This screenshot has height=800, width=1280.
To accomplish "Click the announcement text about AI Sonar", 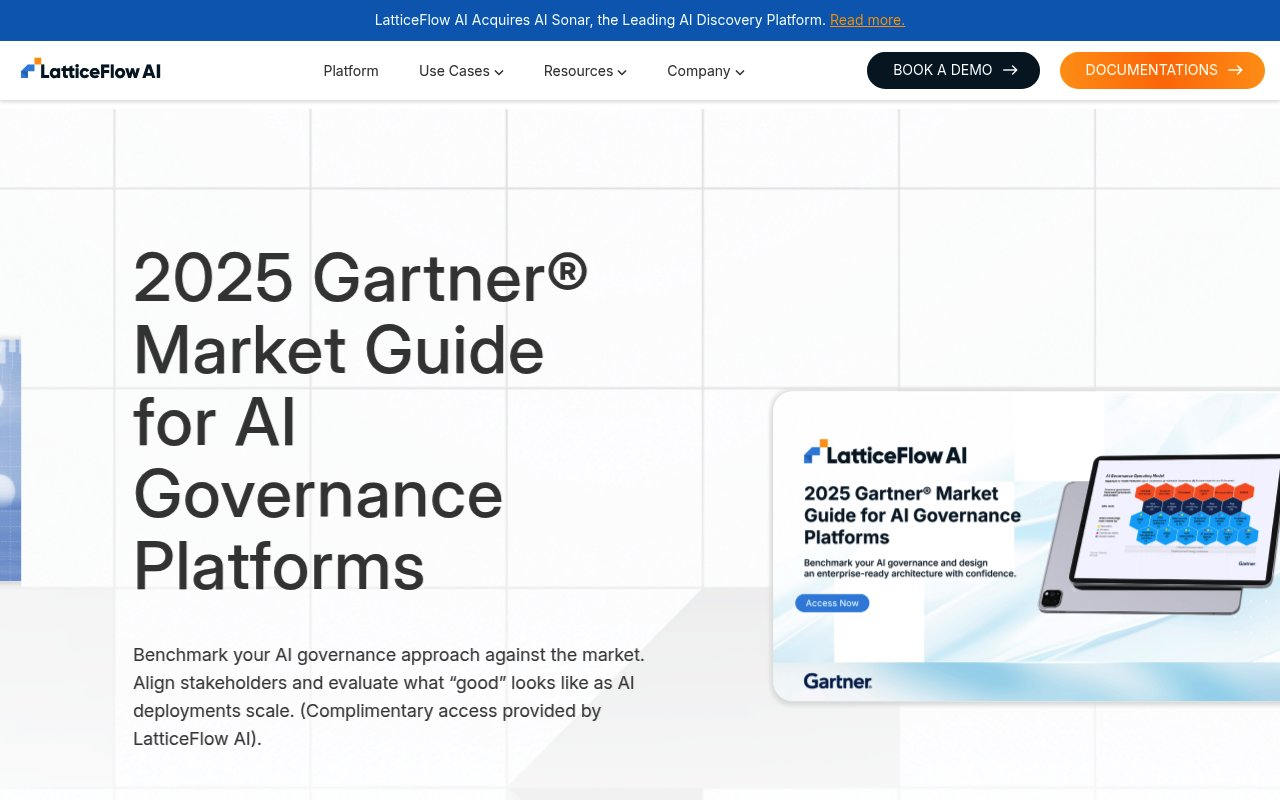I will pos(600,20).
